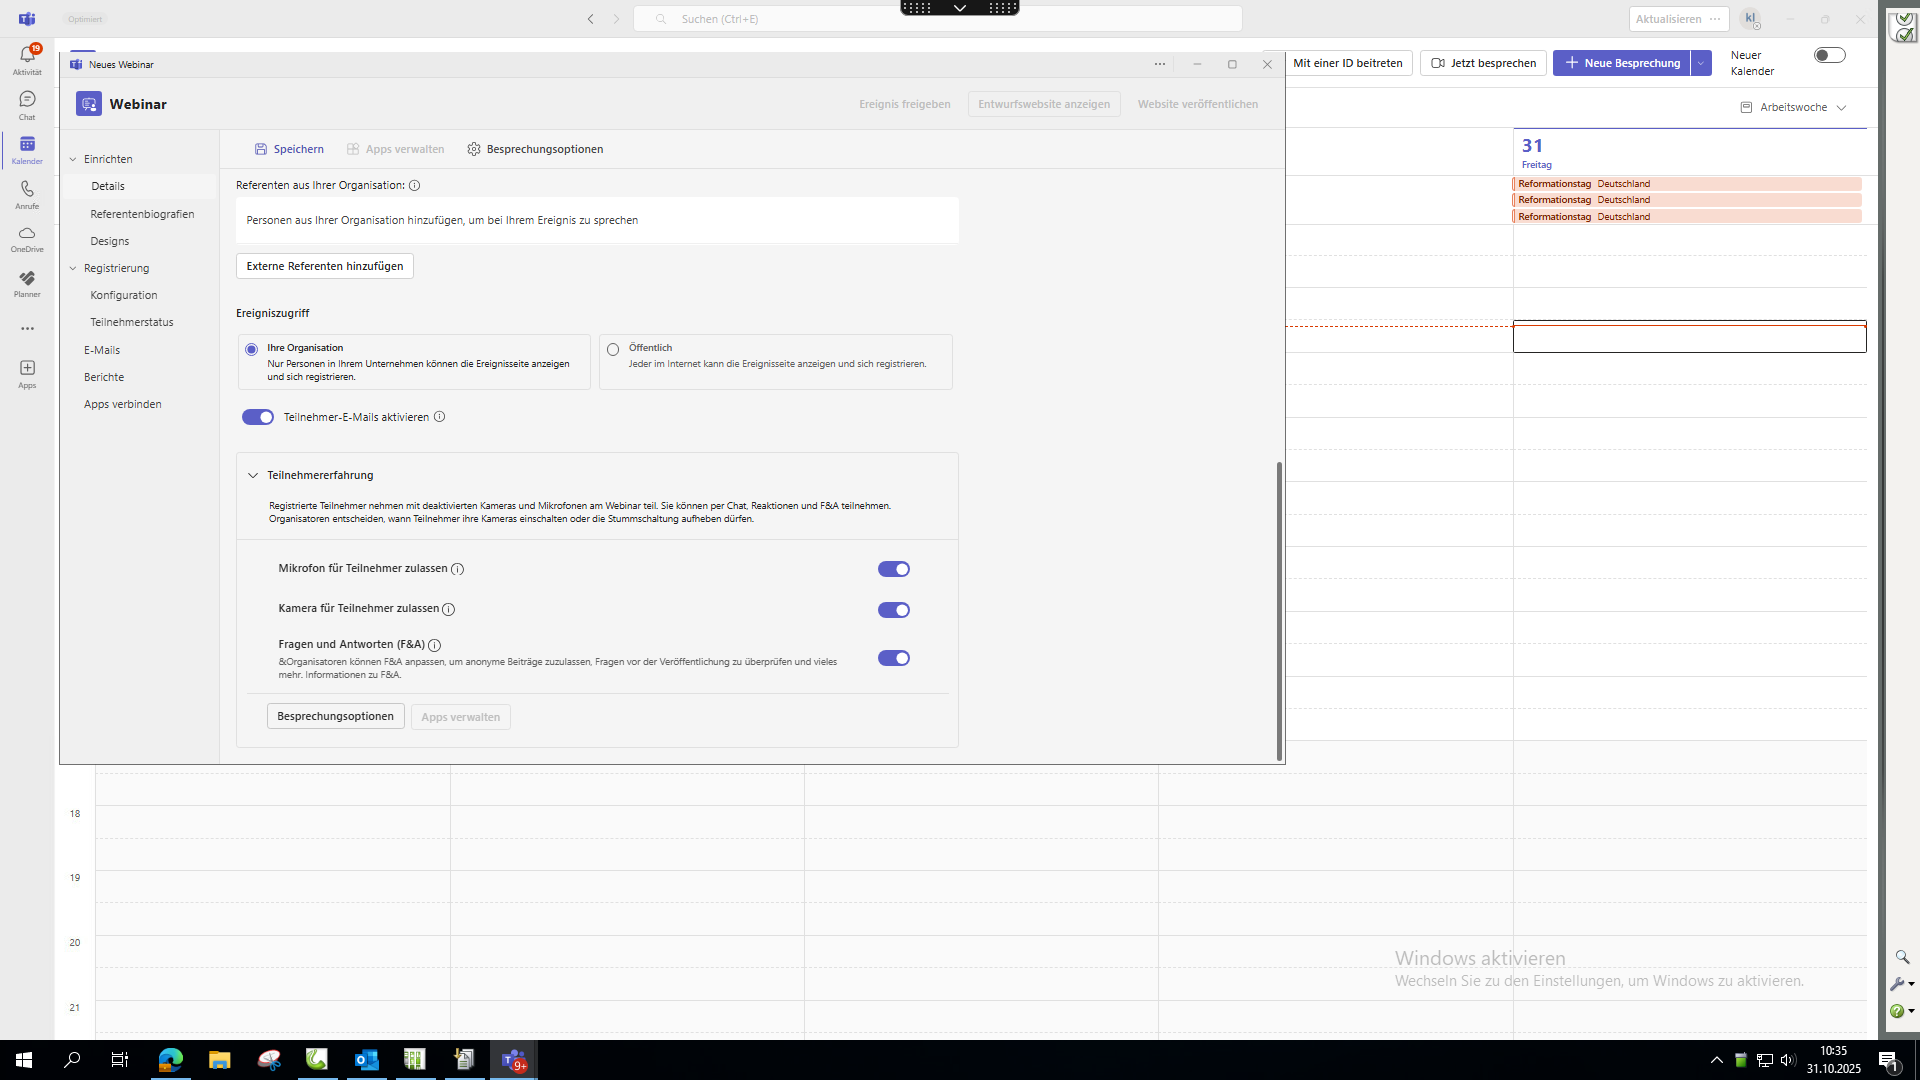The width and height of the screenshot is (1920, 1080).
Task: Open the Arbeitswoche view dropdown
Action: tap(1794, 107)
